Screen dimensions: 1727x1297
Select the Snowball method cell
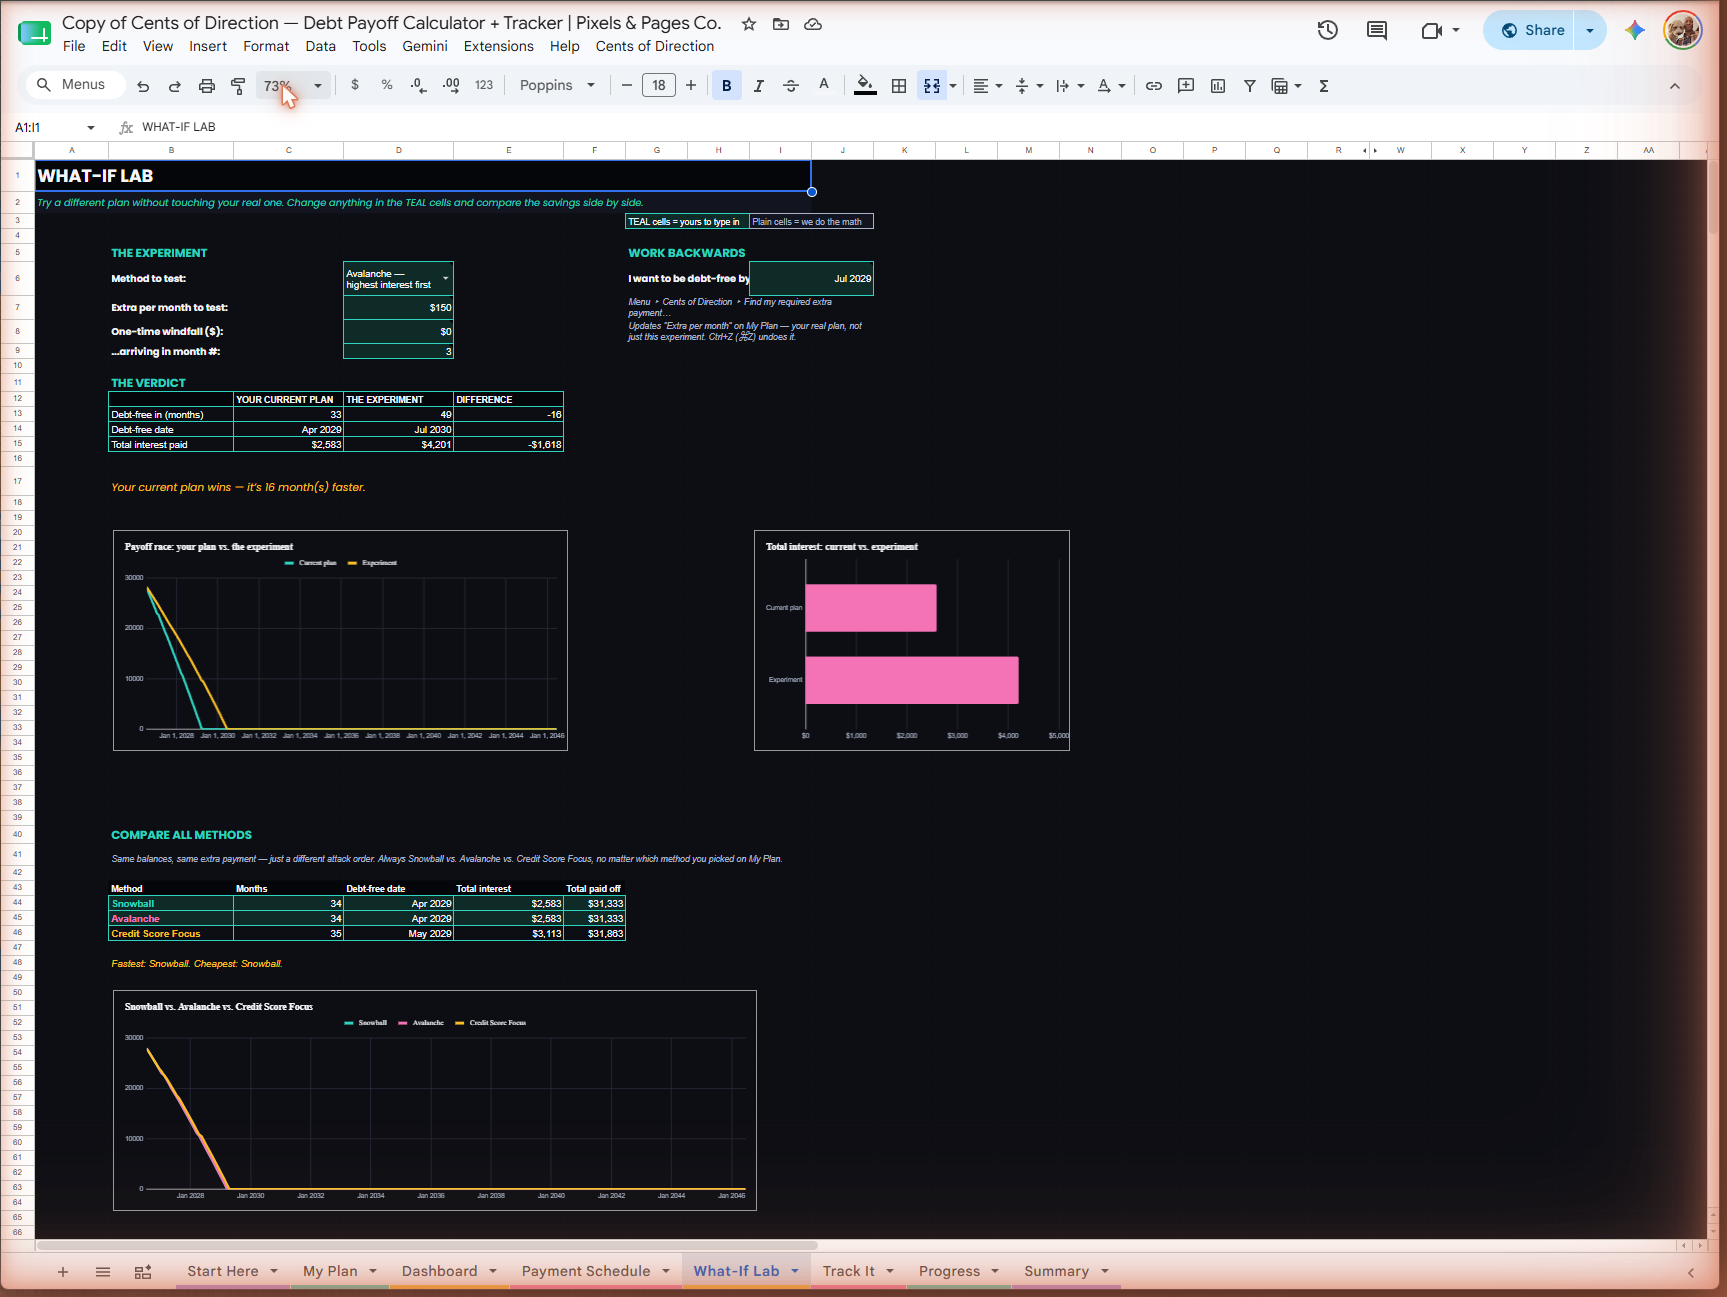171,904
